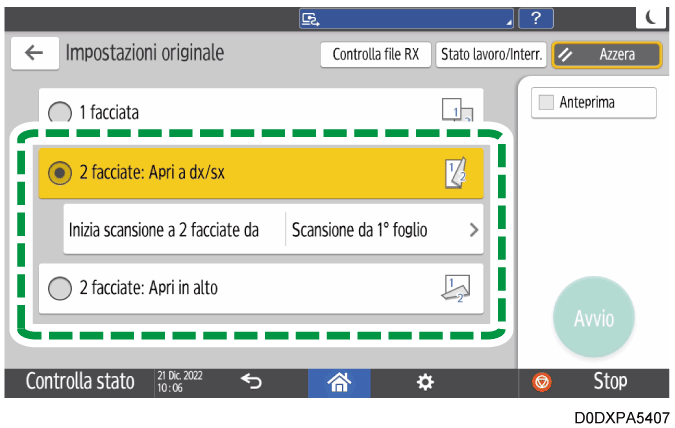The width and height of the screenshot is (675, 428).
Task: Select the 1 facciata radio button
Action: 61,113
